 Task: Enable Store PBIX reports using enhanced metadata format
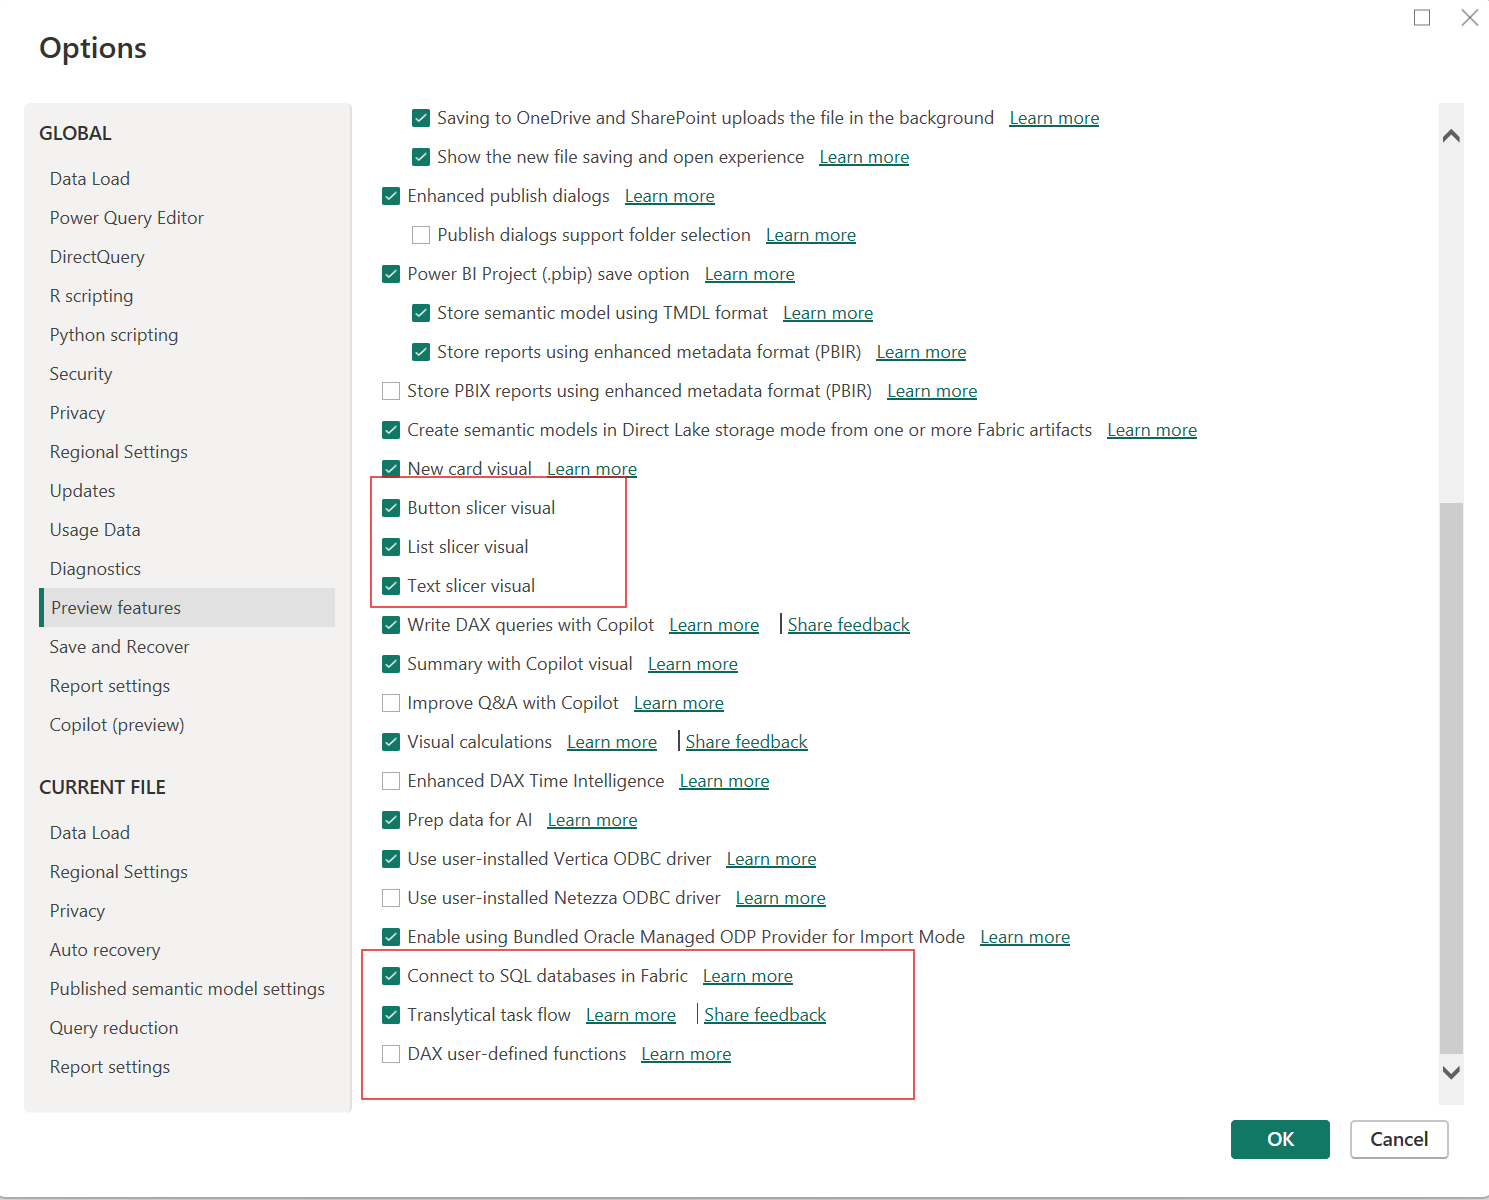click(390, 390)
